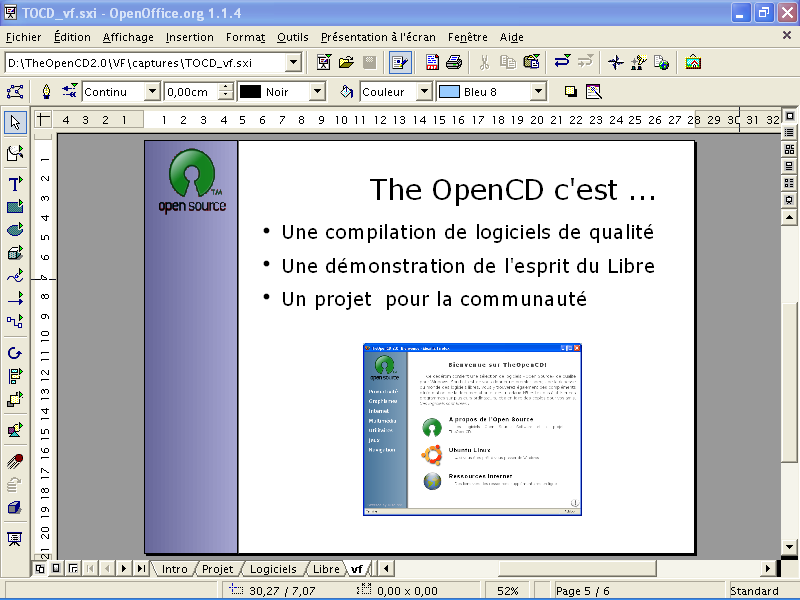Open the line color Noir dropdown

pos(317,92)
